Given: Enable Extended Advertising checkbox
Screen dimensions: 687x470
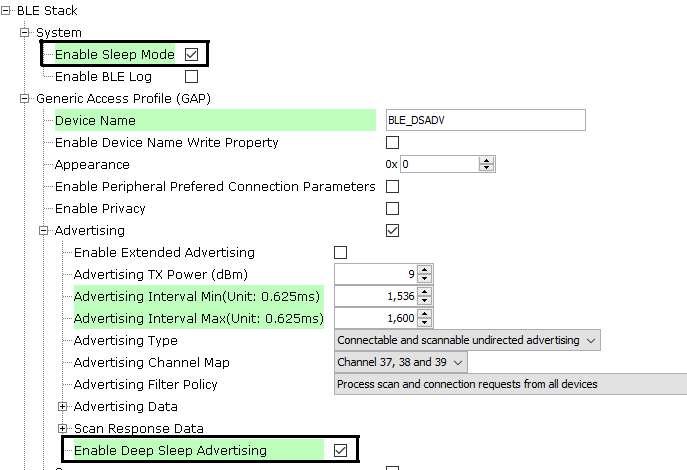Looking at the screenshot, I should pyautogui.click(x=340, y=252).
